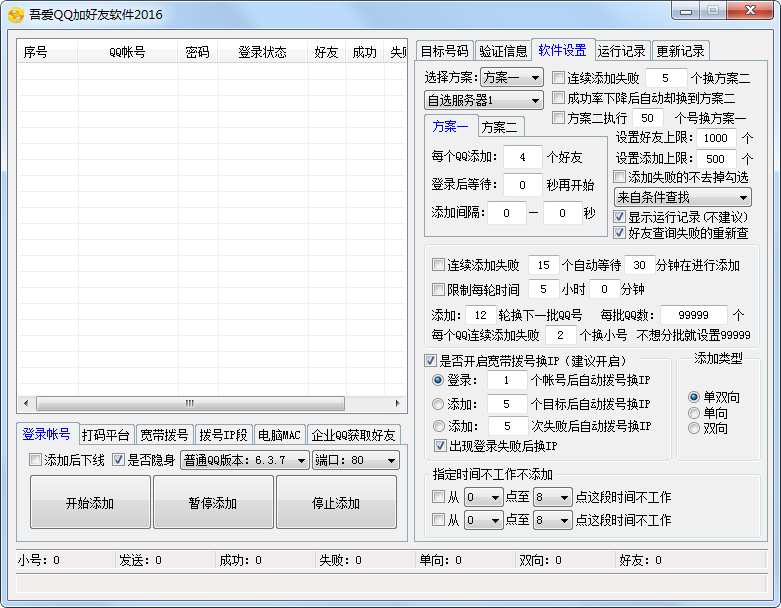The image size is (781, 608).
Task: Enable the 限制每轮时间 checkbox
Action: (438, 289)
